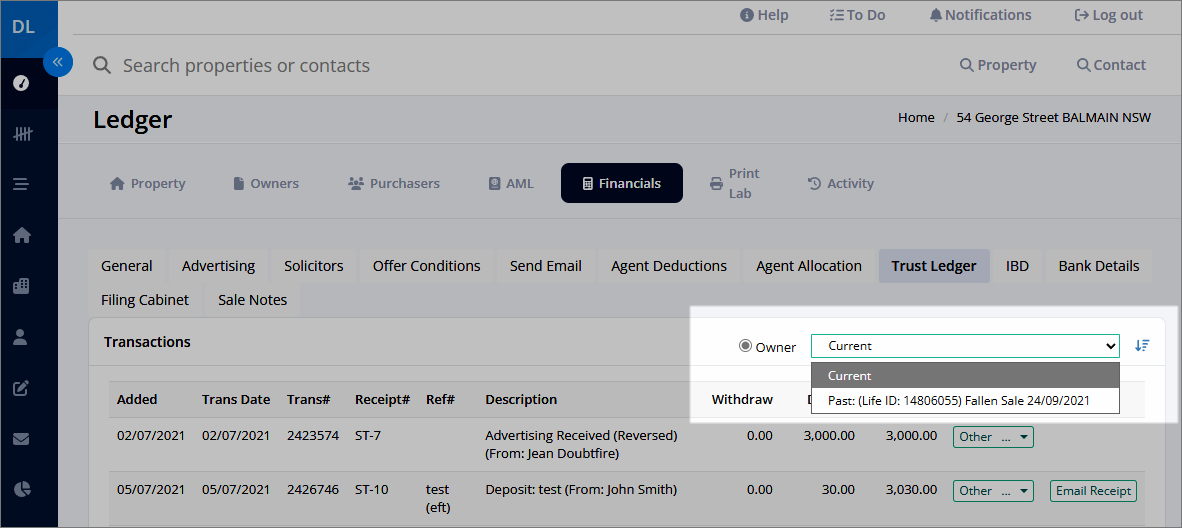Collapse the sidebar with double-chevron button
Screen dimensions: 1182x528
[x=57, y=62]
